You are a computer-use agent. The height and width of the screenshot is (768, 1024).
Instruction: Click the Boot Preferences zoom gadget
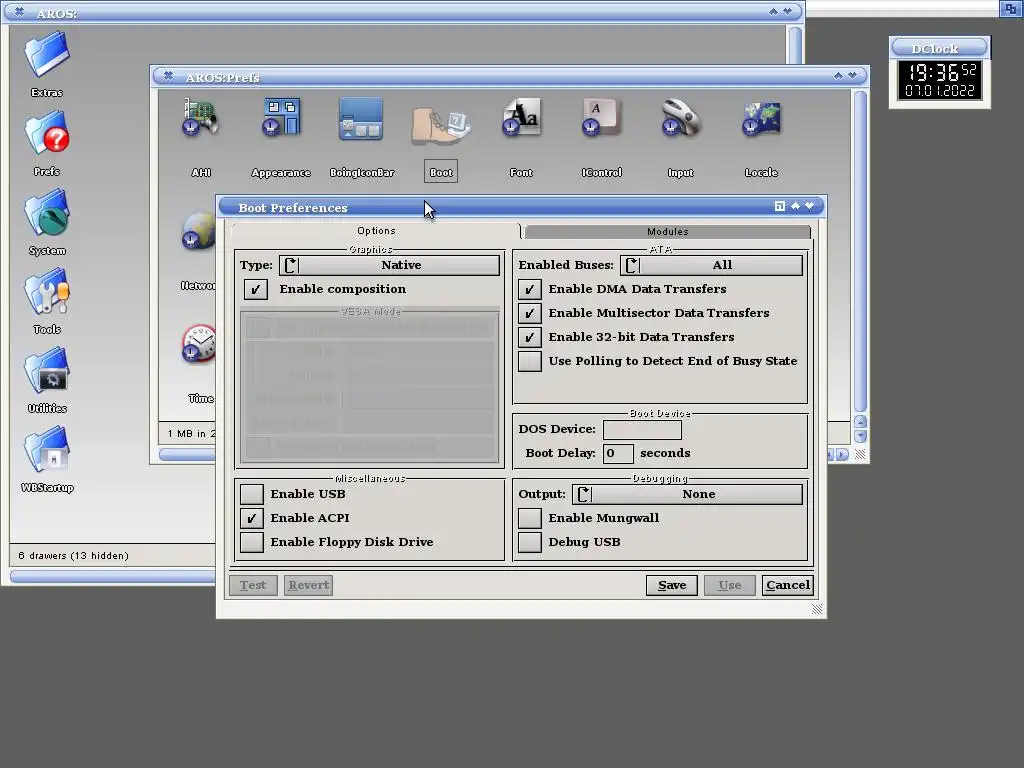click(x=779, y=206)
